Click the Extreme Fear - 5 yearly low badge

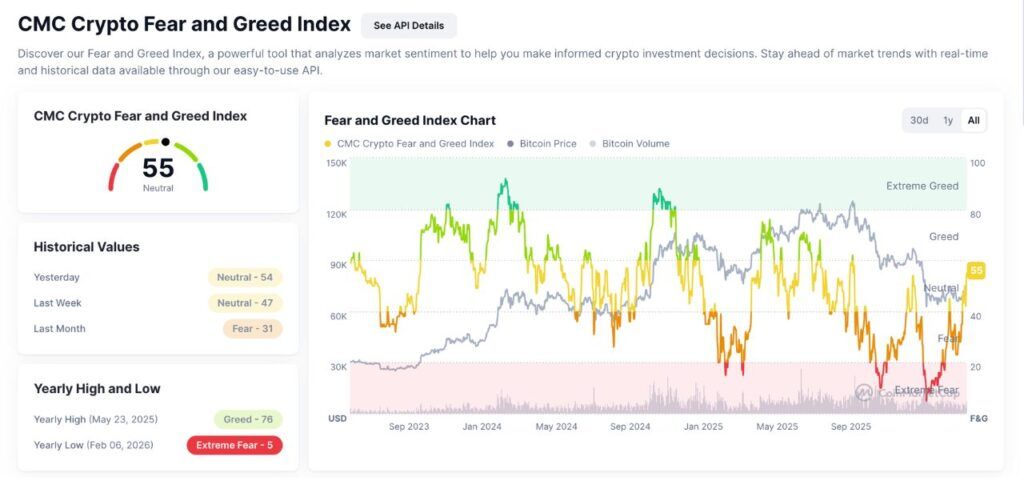(235, 445)
